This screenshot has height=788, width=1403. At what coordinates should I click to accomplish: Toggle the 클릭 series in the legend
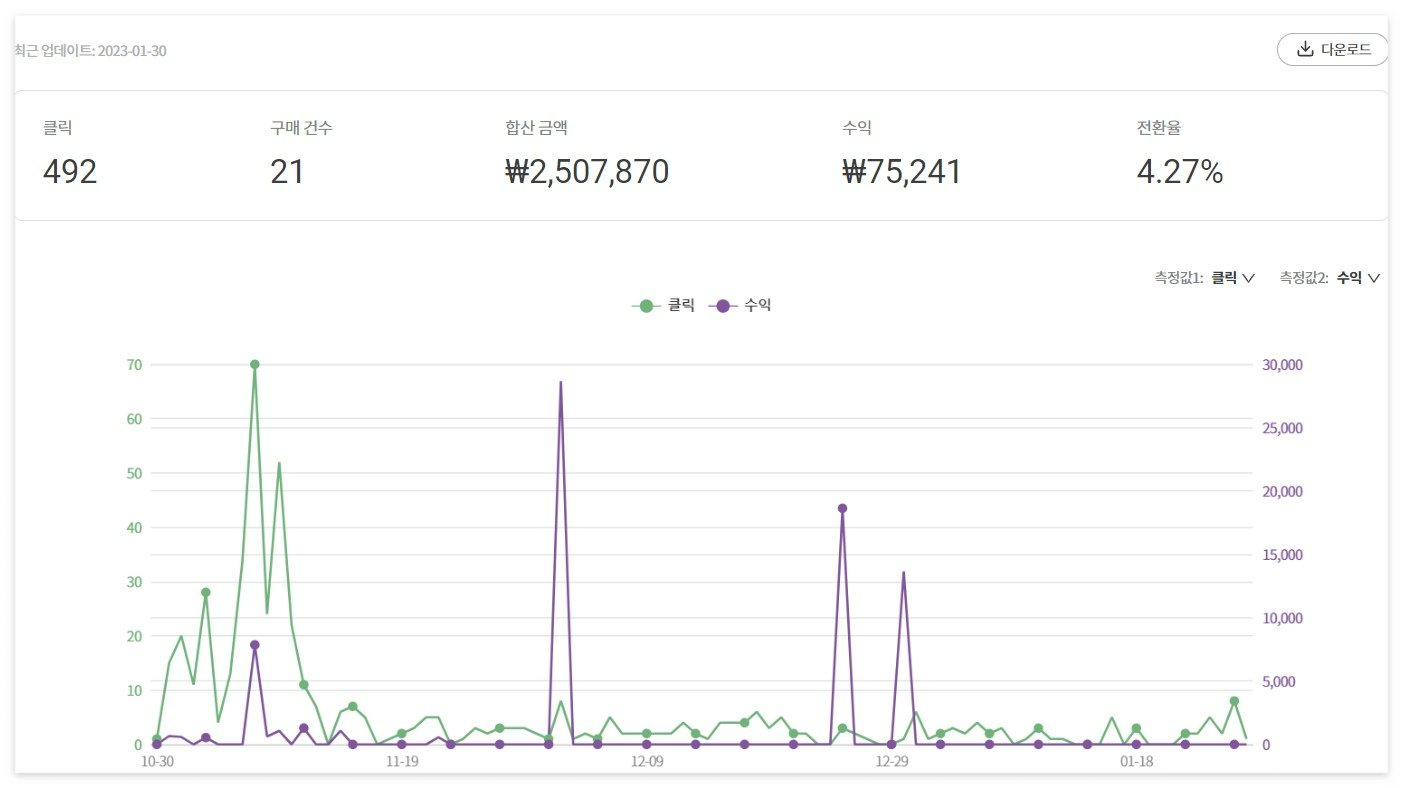click(663, 305)
